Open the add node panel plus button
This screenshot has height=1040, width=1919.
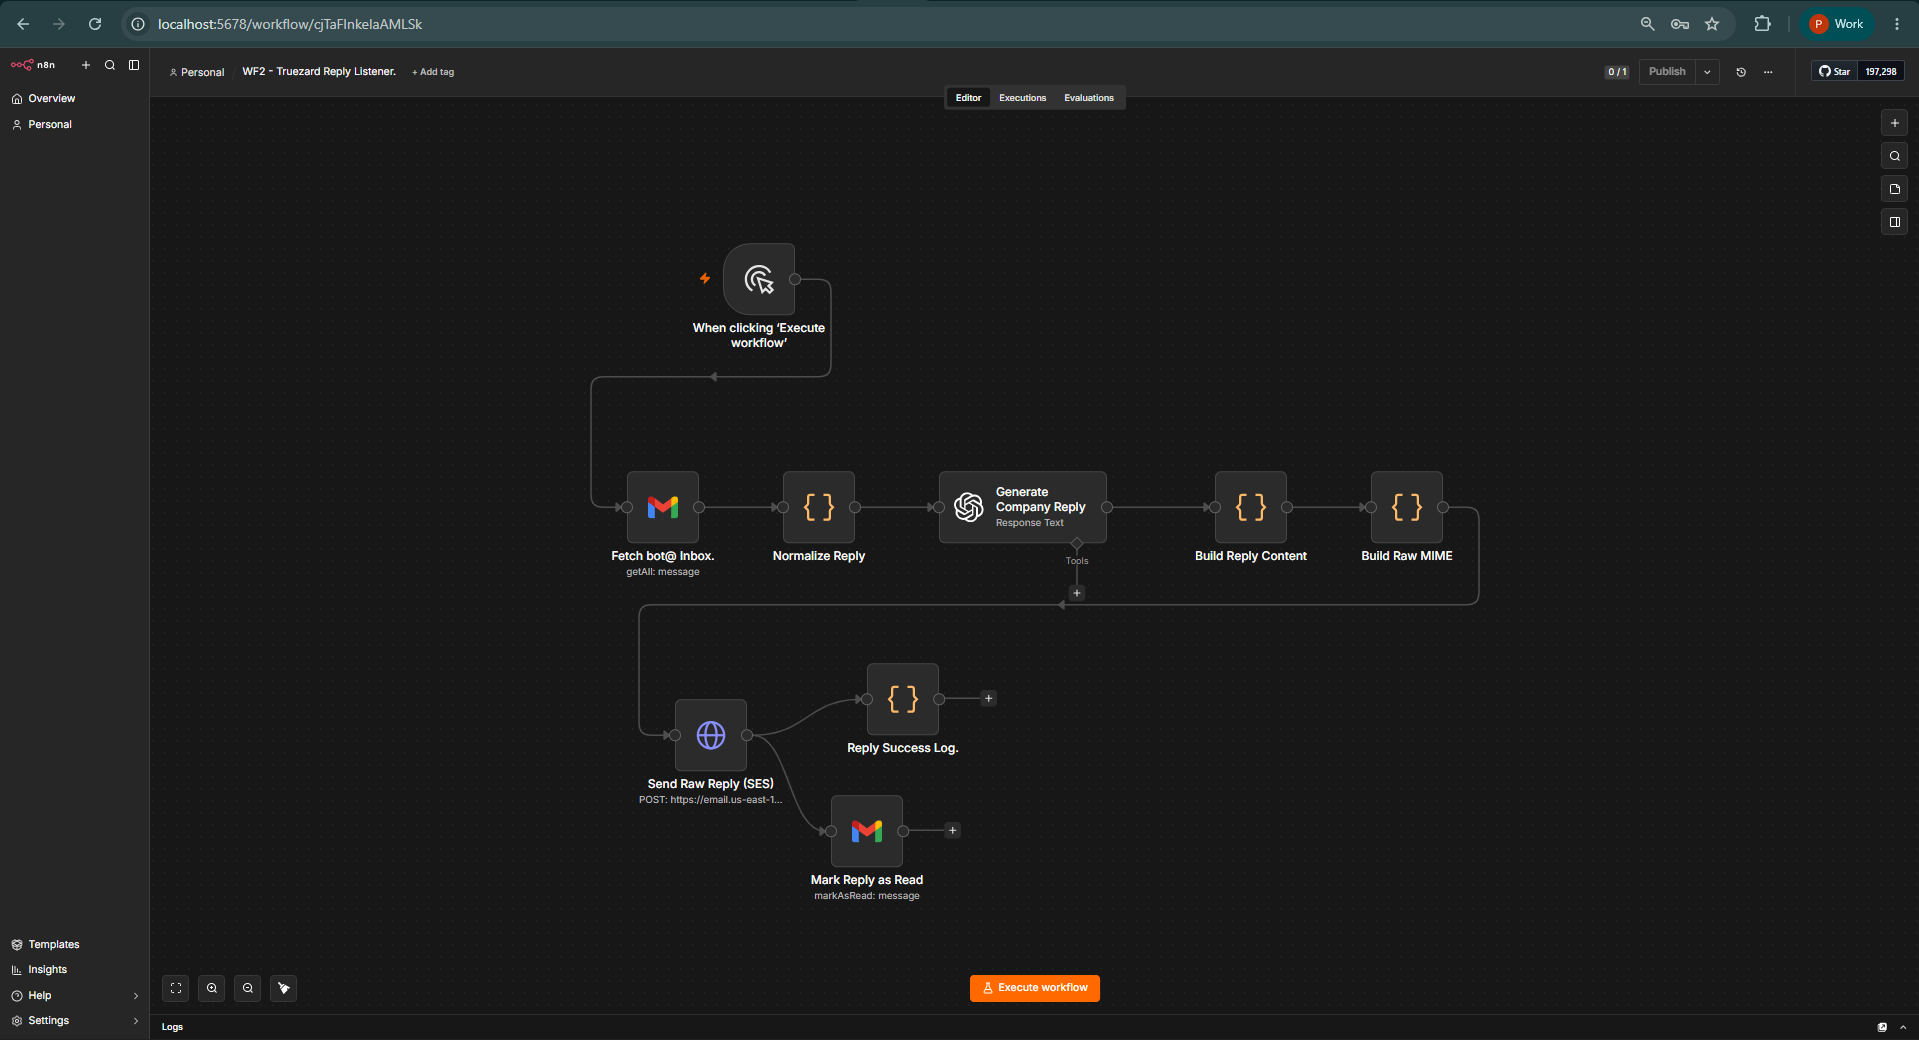(x=1895, y=123)
